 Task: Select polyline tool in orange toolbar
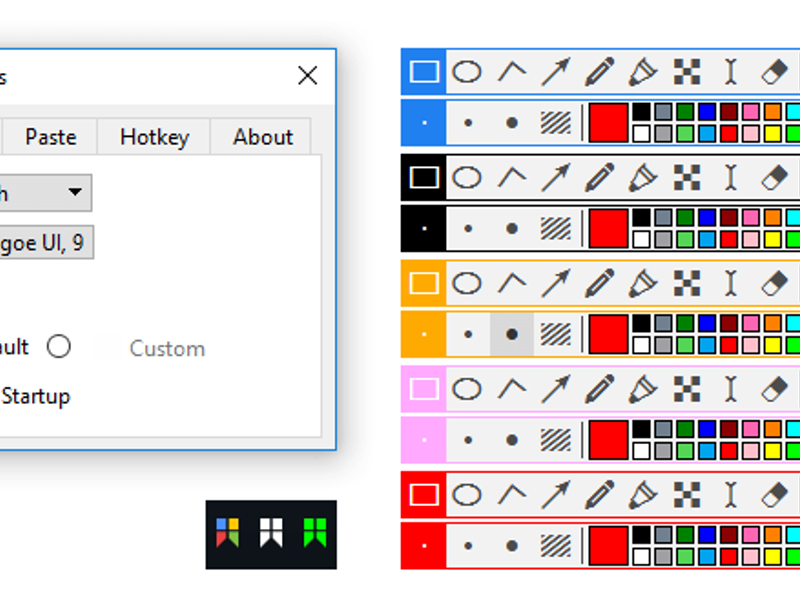pos(512,284)
